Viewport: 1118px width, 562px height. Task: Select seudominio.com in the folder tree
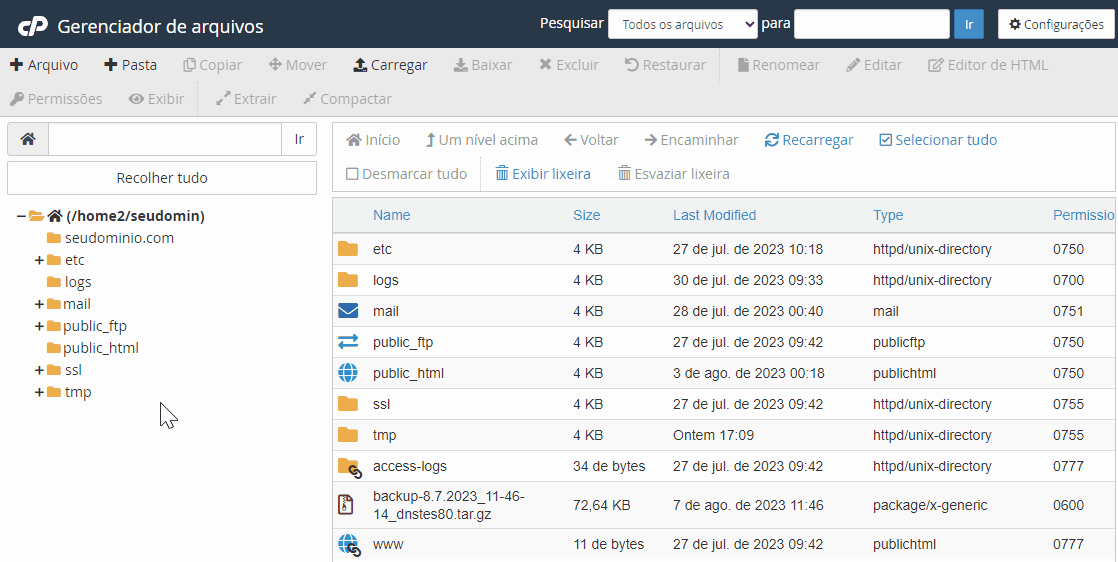119,237
